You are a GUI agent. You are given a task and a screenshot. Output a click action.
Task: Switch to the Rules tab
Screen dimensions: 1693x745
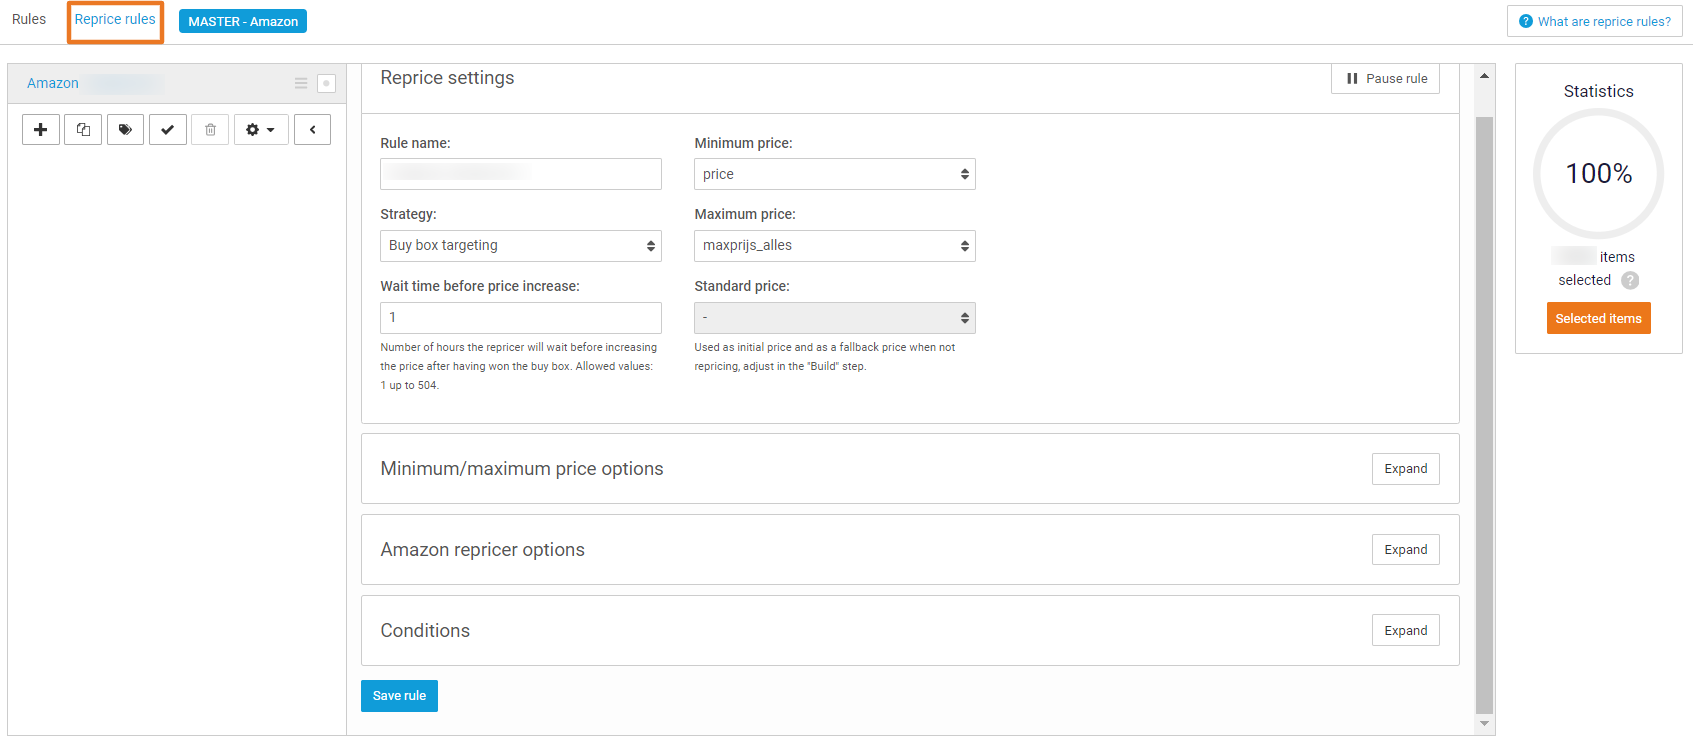29,20
